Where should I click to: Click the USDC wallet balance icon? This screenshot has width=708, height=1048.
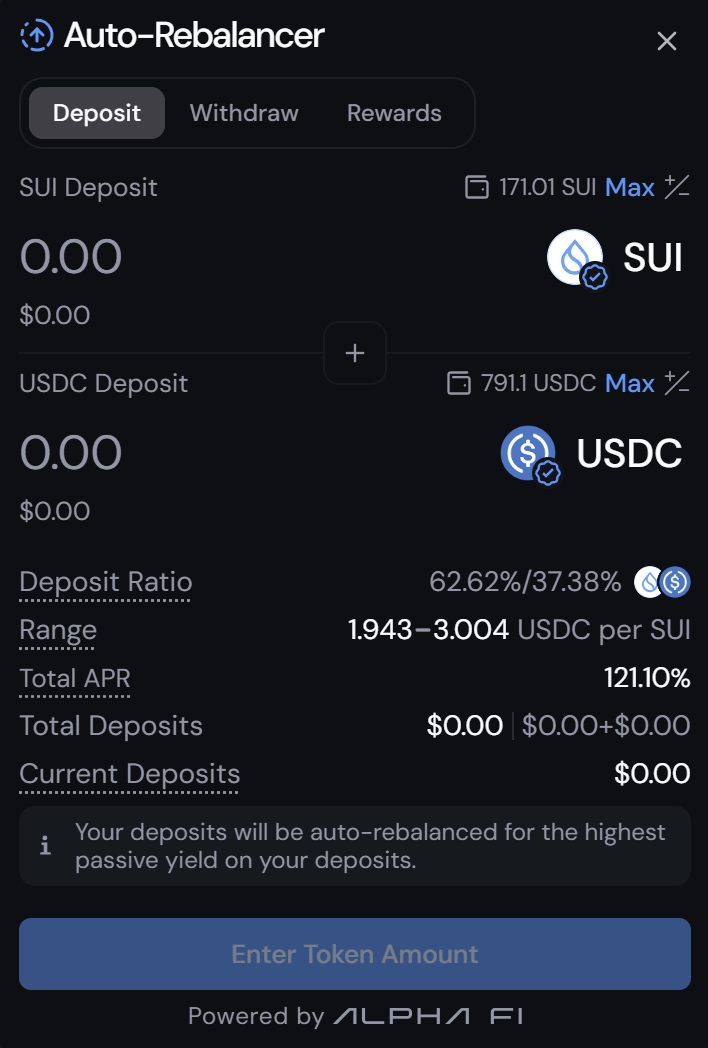(x=458, y=383)
